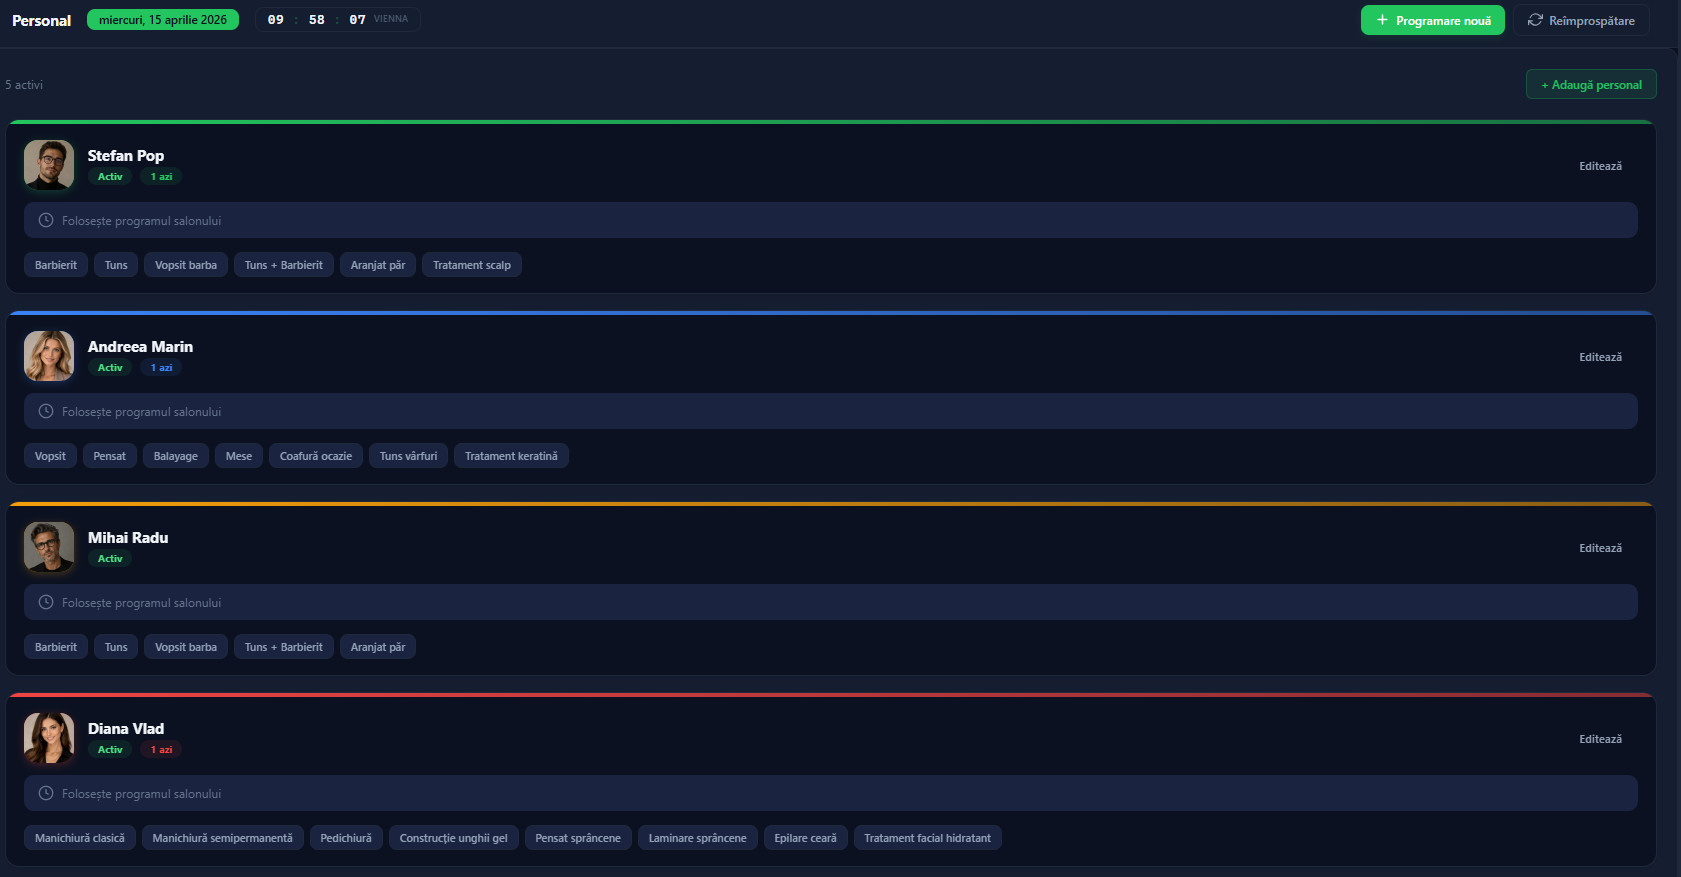Click Diana Vlad's red 1 azi badge
The image size is (1681, 877).
[161, 750]
